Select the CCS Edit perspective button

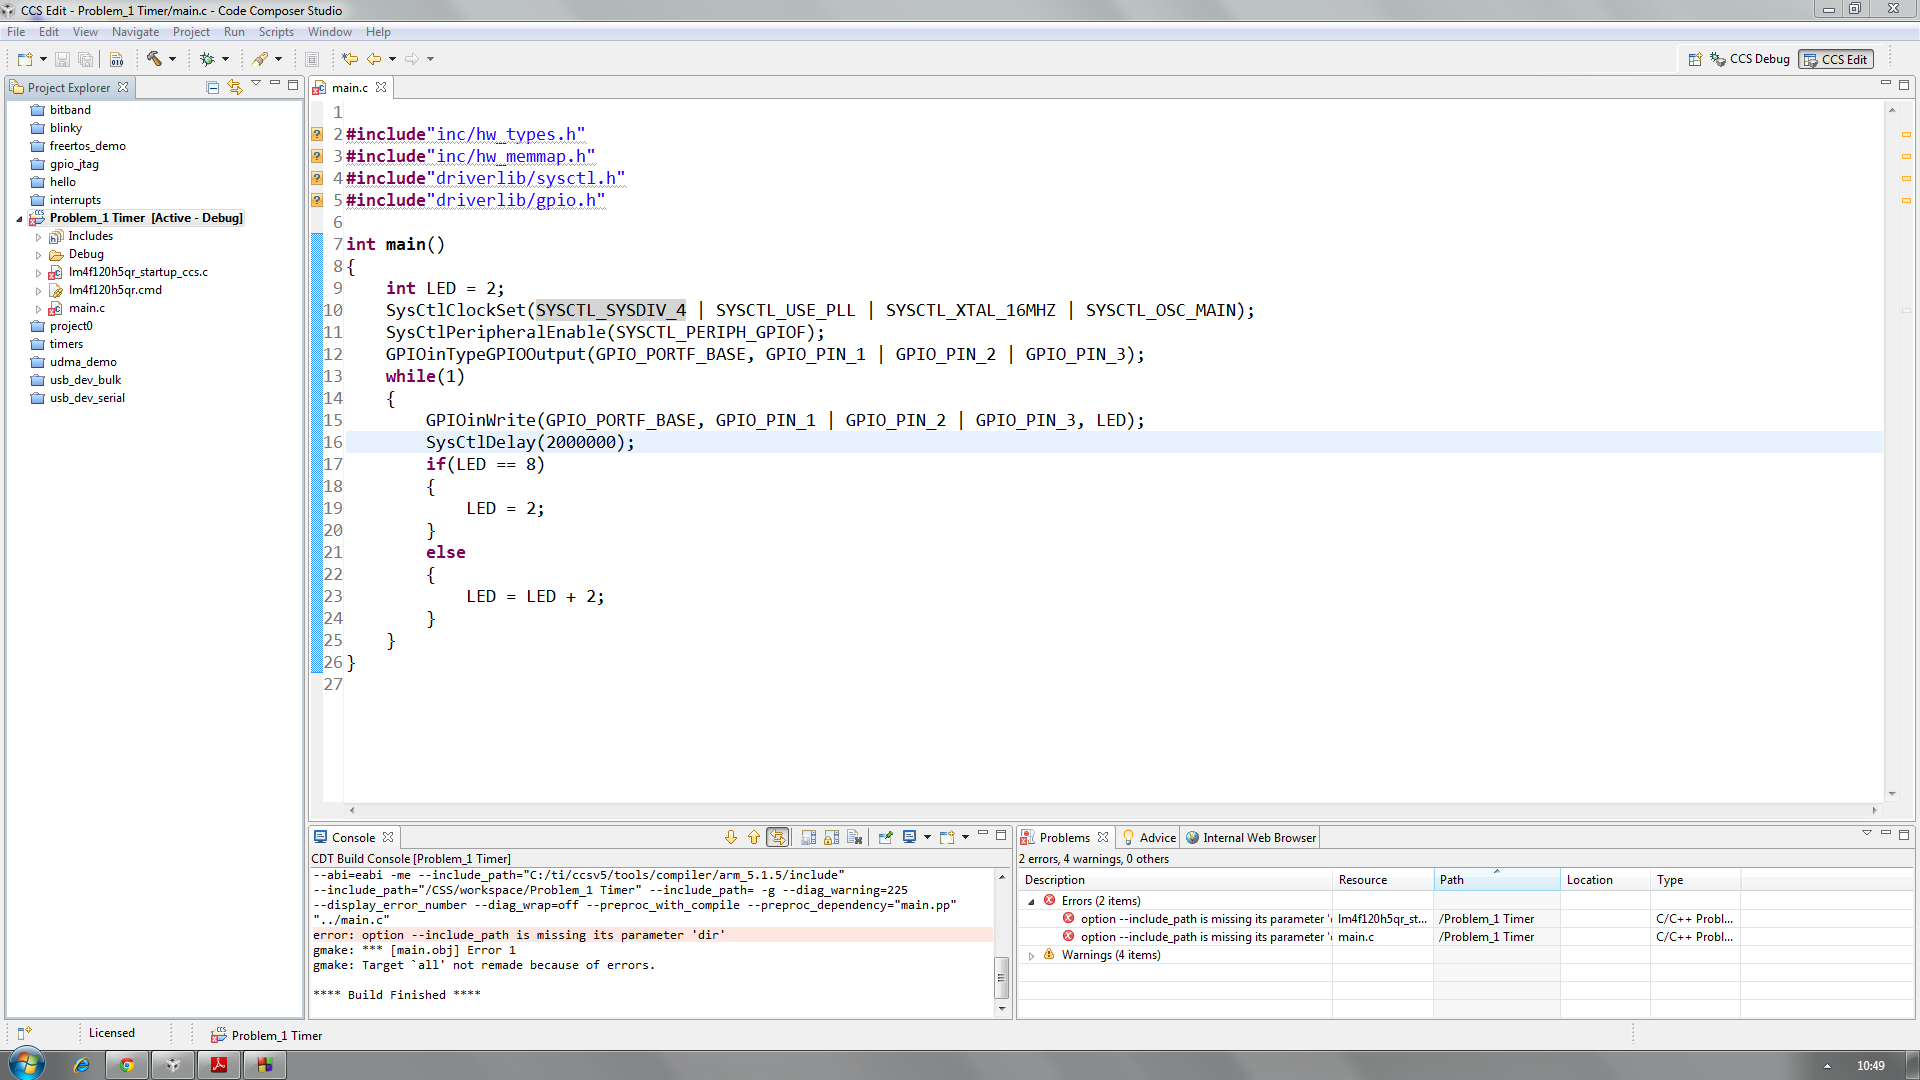pos(1835,59)
